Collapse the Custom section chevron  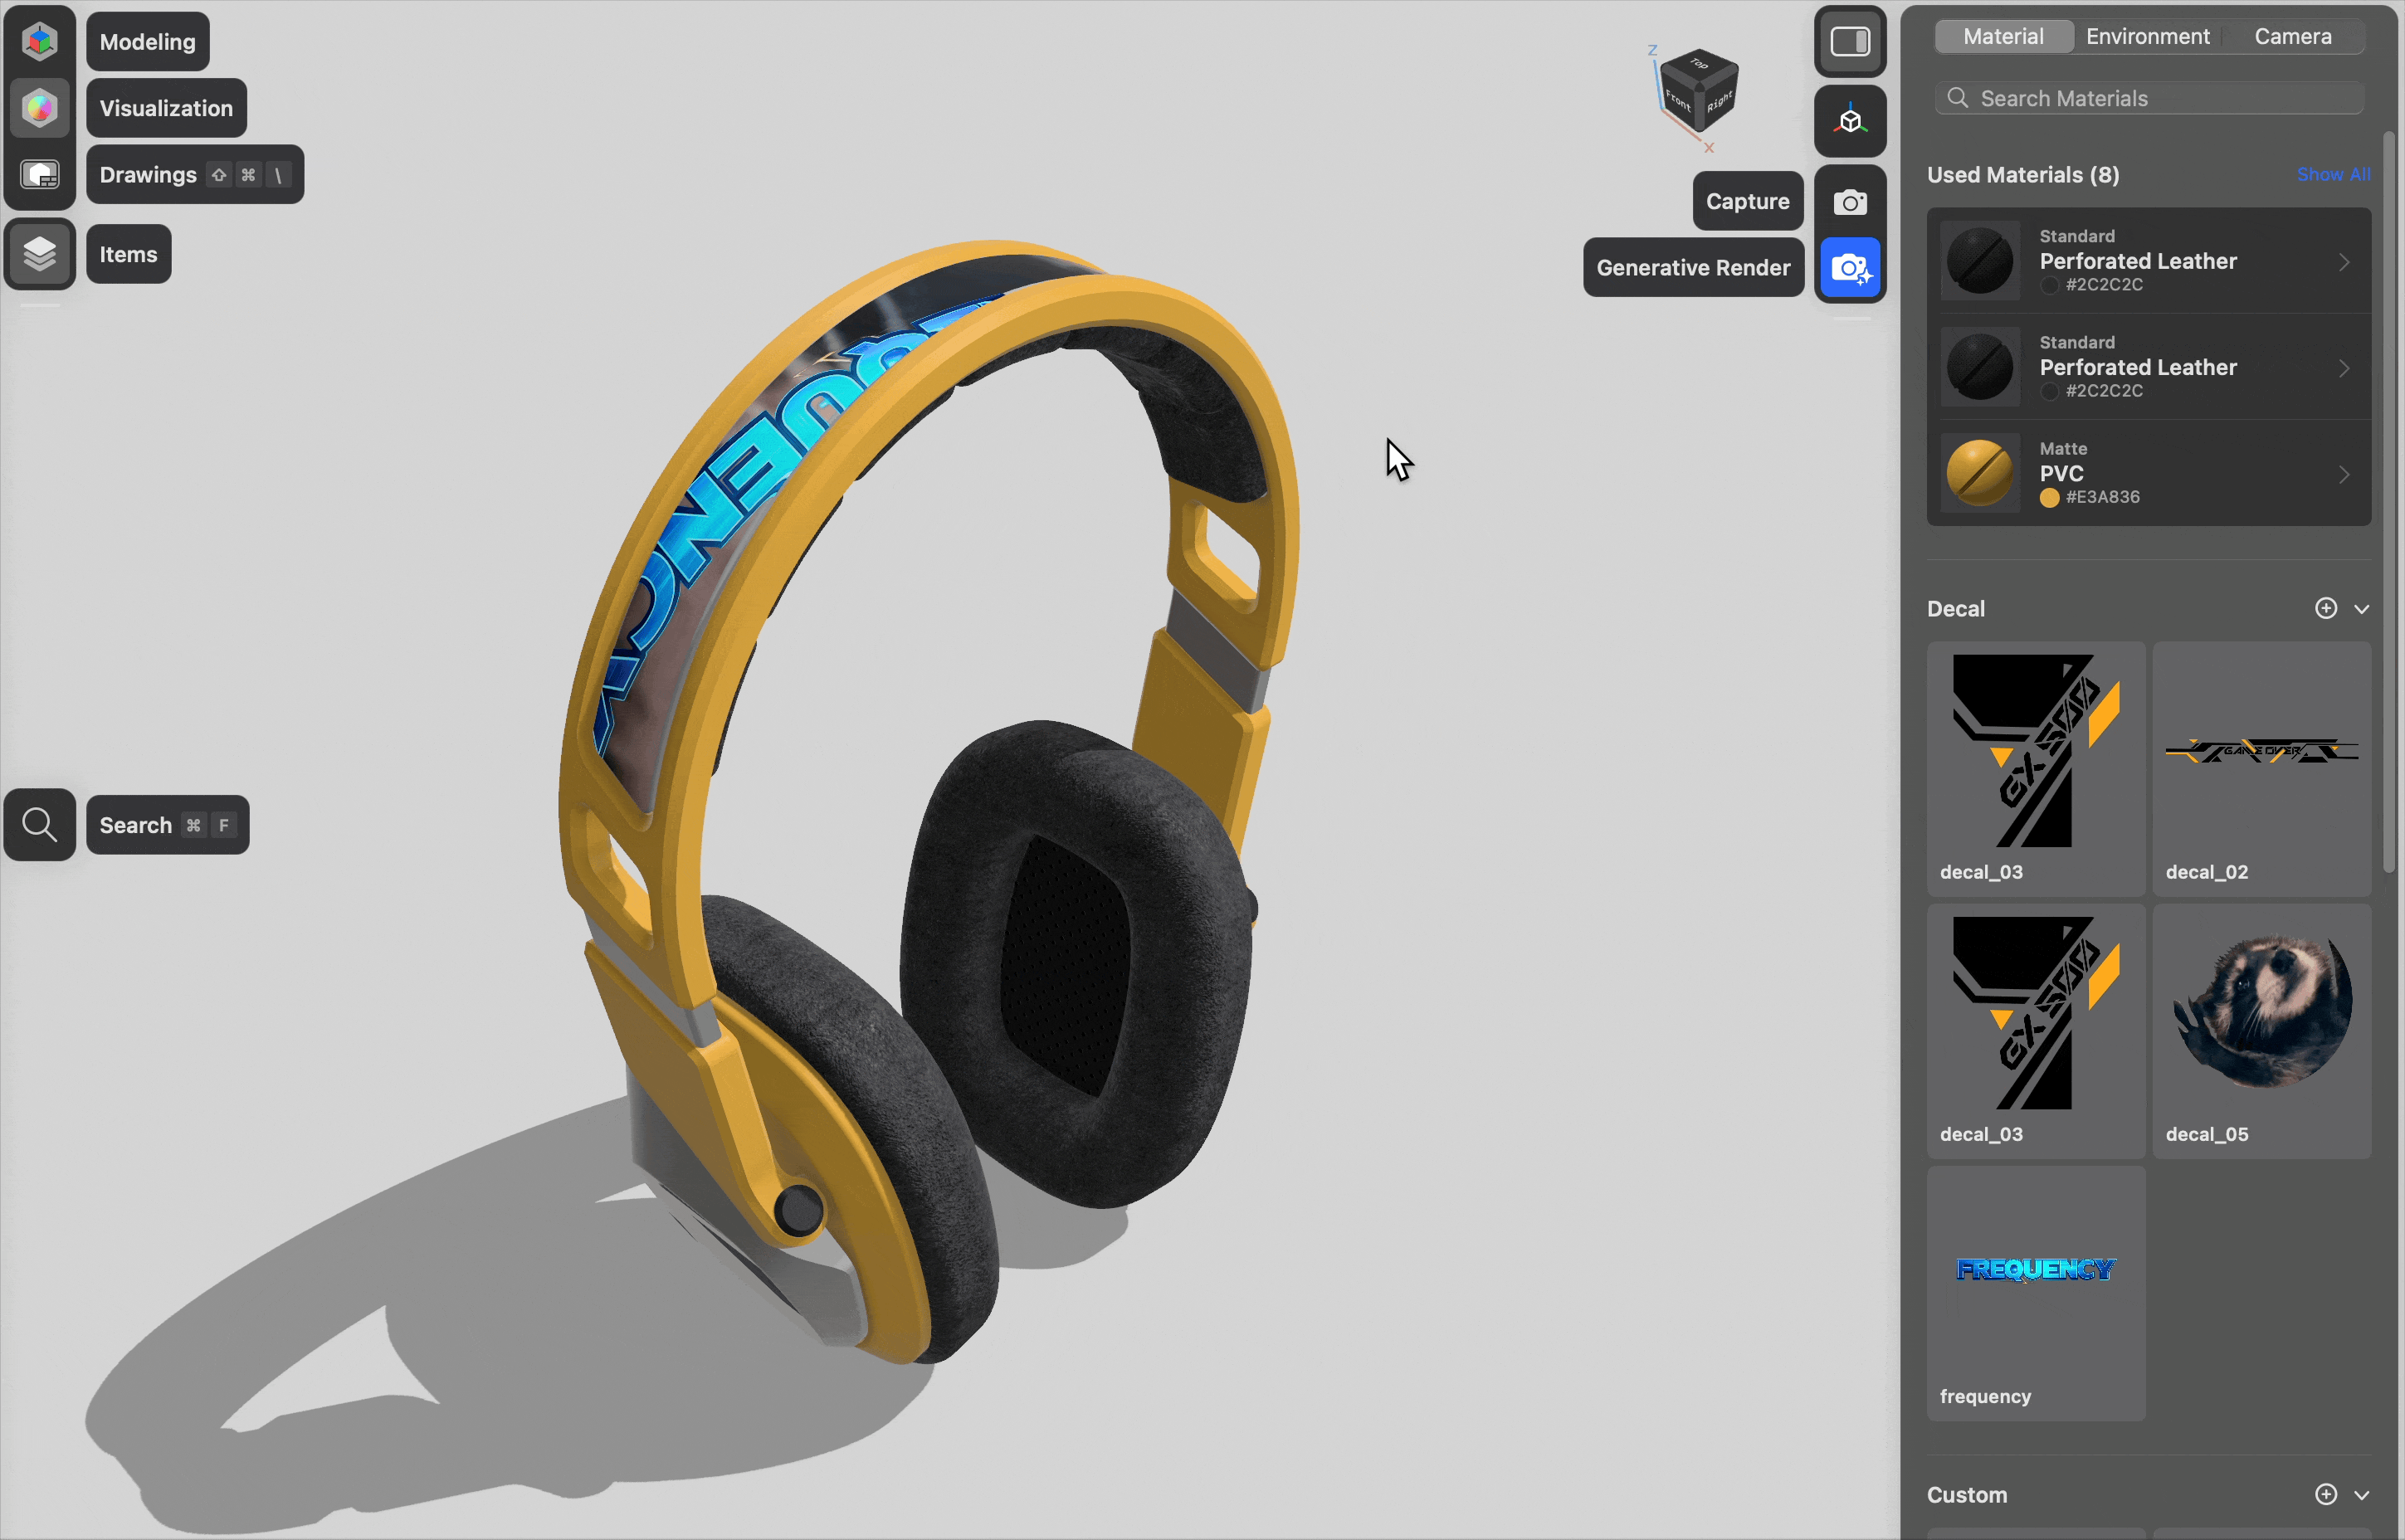[2361, 1495]
